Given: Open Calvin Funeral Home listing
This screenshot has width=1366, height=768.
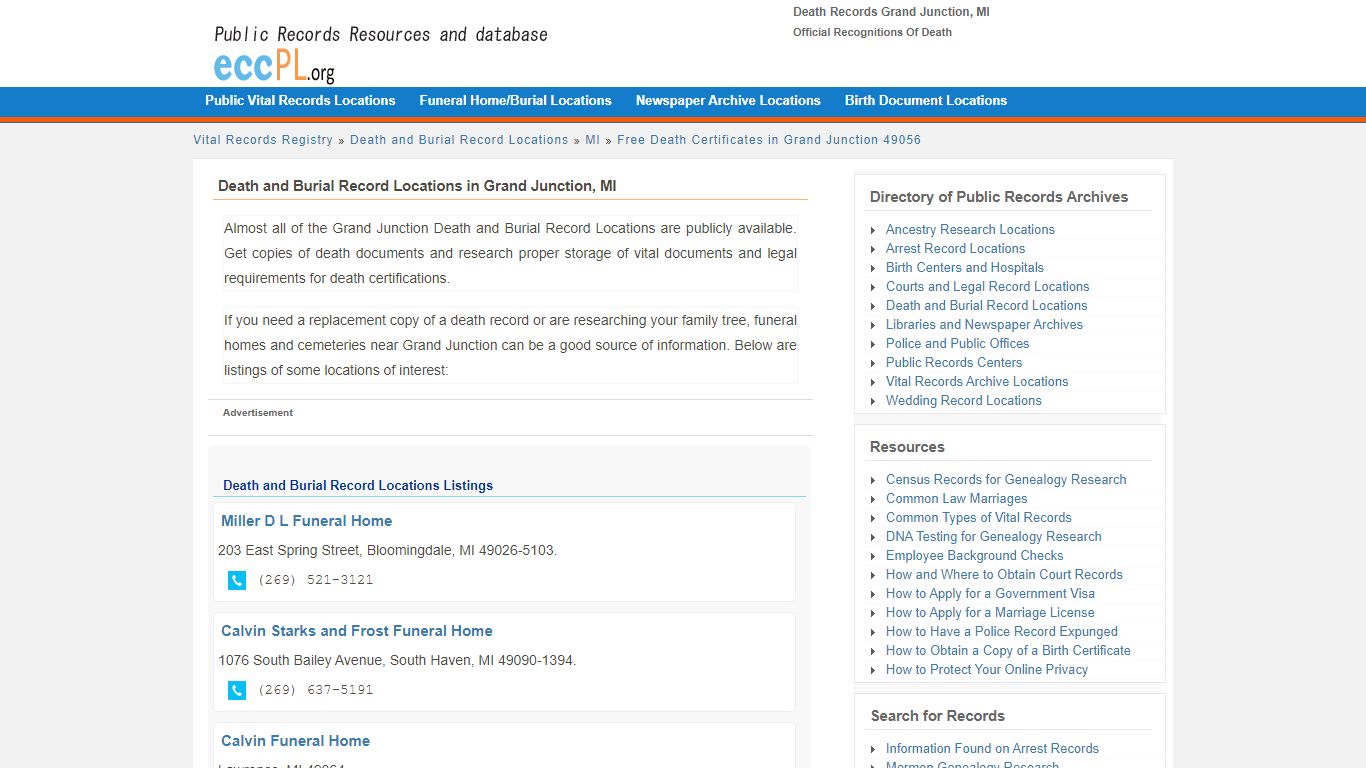Looking at the screenshot, I should point(295,741).
